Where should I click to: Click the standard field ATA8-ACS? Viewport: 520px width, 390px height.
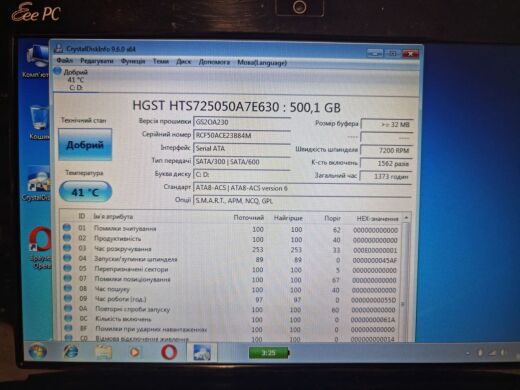[303, 188]
